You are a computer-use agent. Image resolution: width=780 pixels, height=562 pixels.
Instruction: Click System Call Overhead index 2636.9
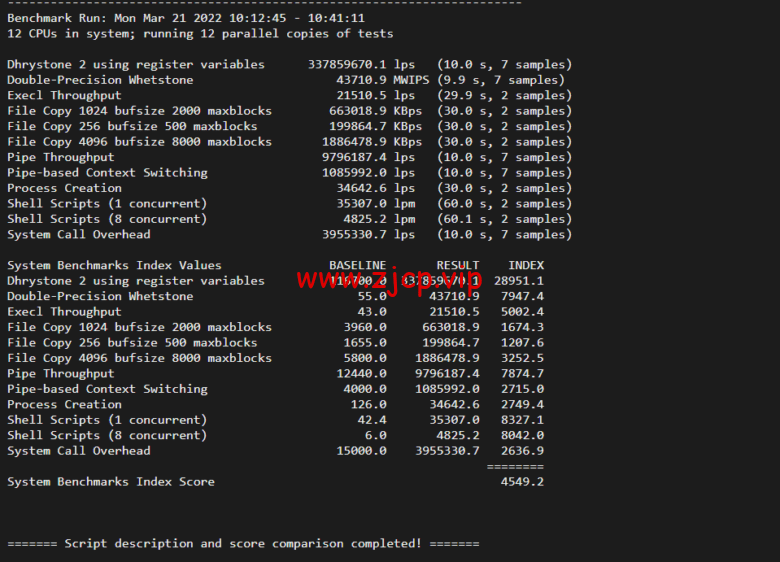(x=523, y=450)
